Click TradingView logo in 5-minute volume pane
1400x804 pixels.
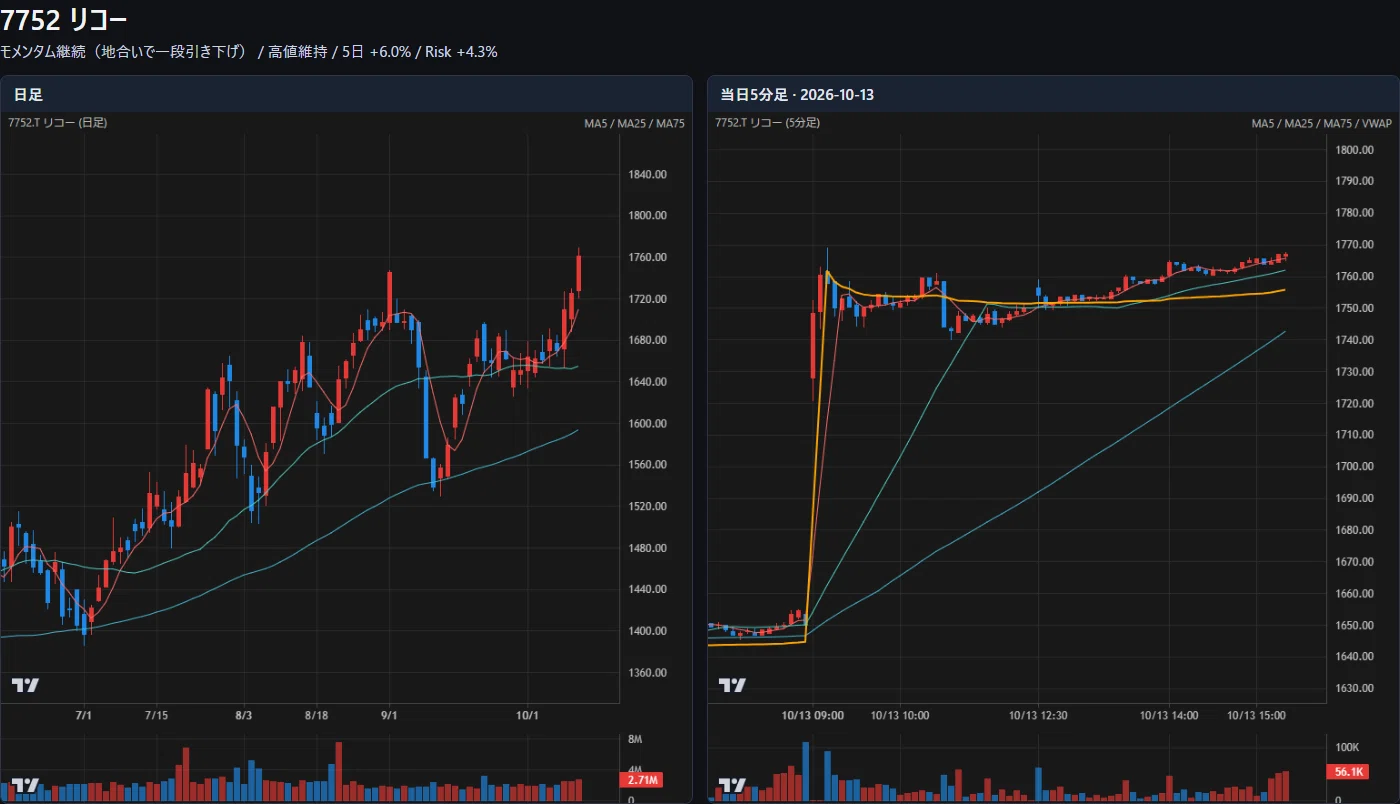(733, 785)
